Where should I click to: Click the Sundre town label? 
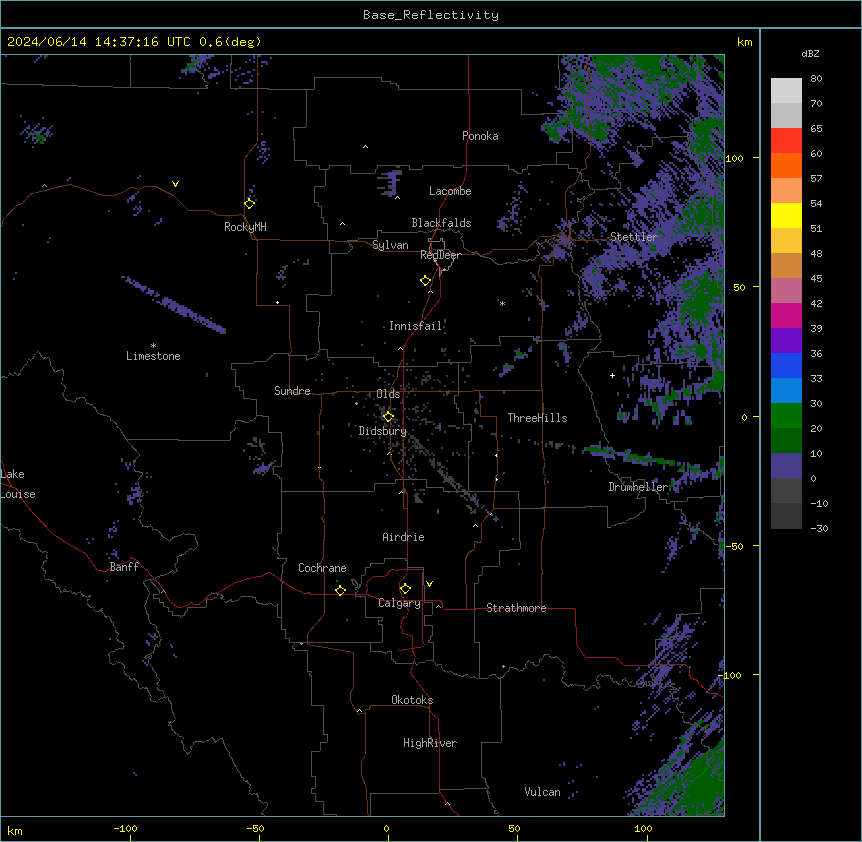point(292,391)
